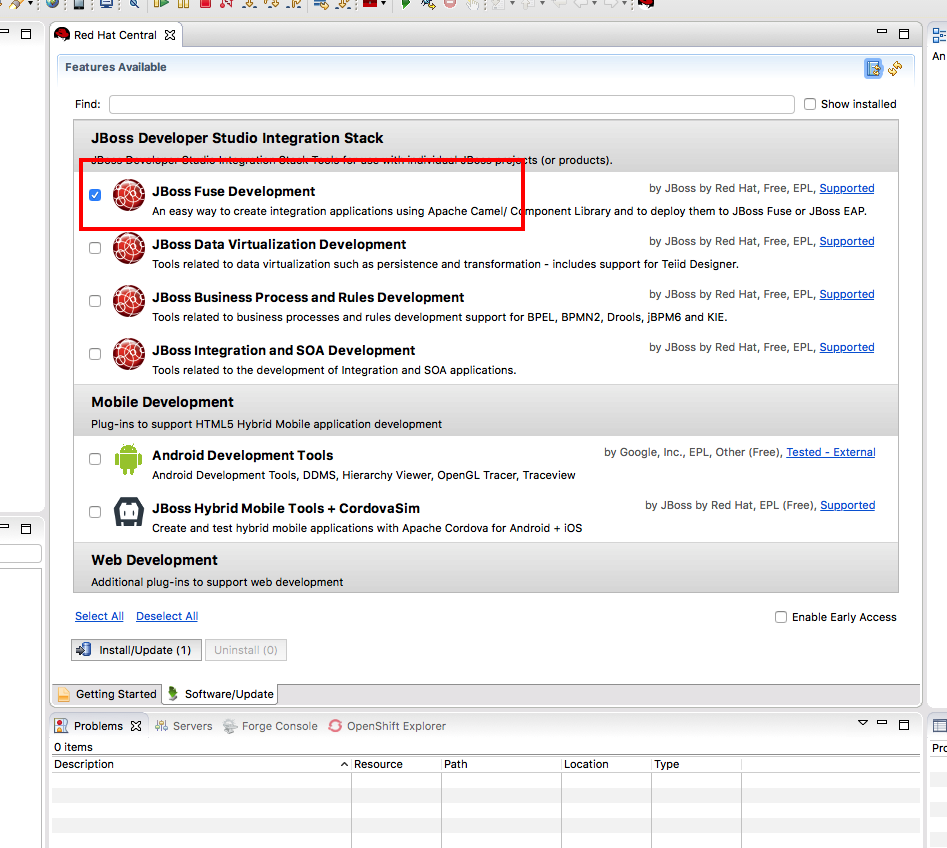Viewport: 947px width, 848px height.
Task: Switch to the Software/Update tab
Action: click(221, 694)
